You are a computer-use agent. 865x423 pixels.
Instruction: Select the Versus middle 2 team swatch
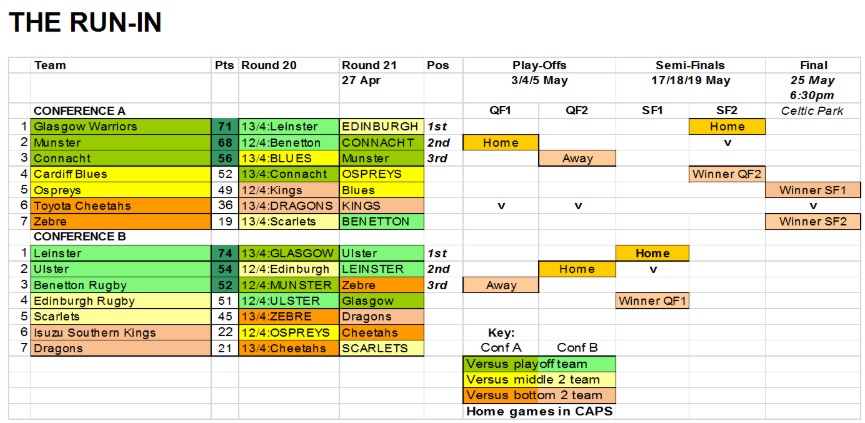coord(540,380)
